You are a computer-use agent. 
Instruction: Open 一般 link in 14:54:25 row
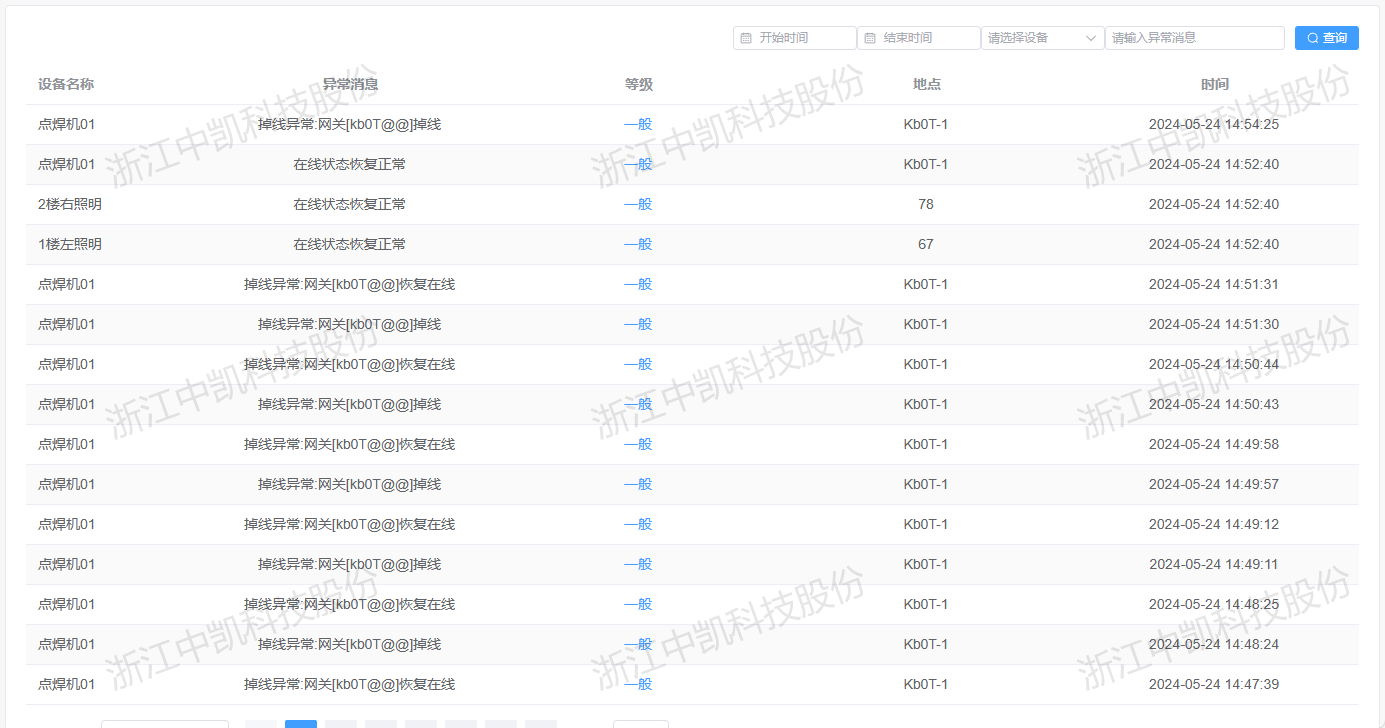(x=638, y=124)
